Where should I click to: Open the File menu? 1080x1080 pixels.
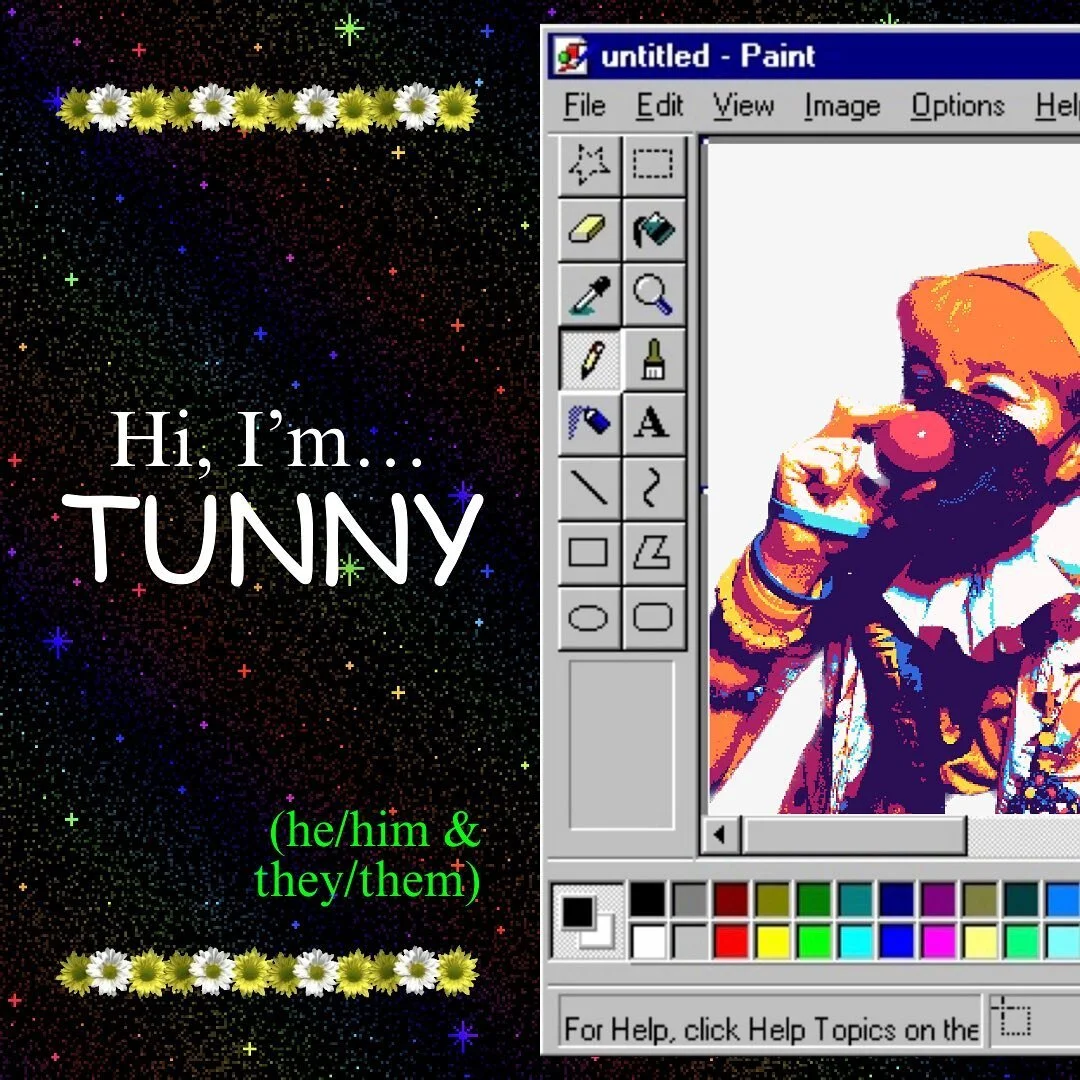(x=584, y=105)
